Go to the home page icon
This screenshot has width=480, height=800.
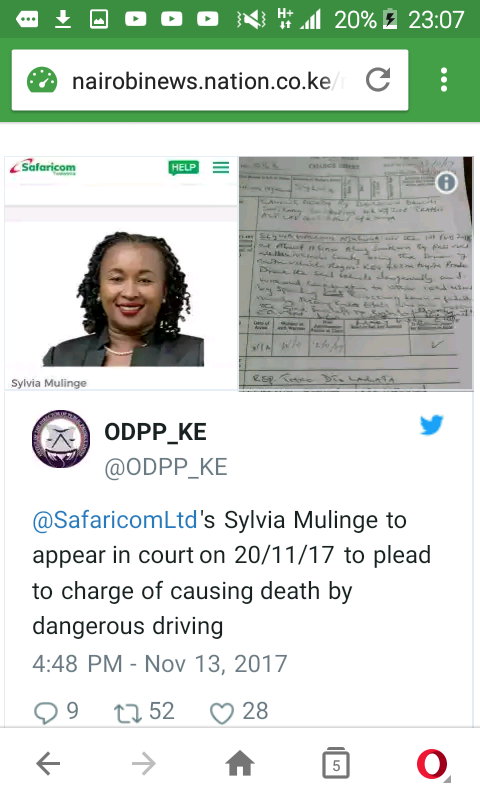pos(240,764)
